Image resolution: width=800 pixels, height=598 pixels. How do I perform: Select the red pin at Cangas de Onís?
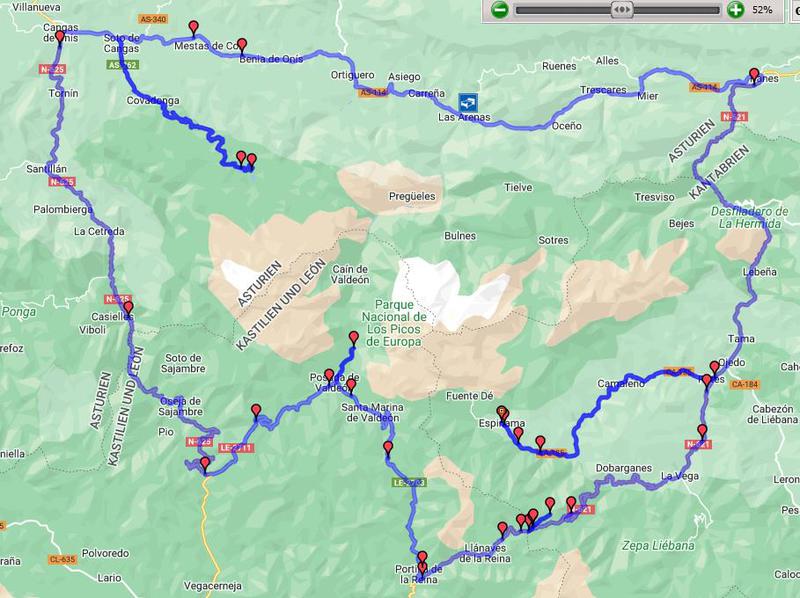pyautogui.click(x=60, y=37)
